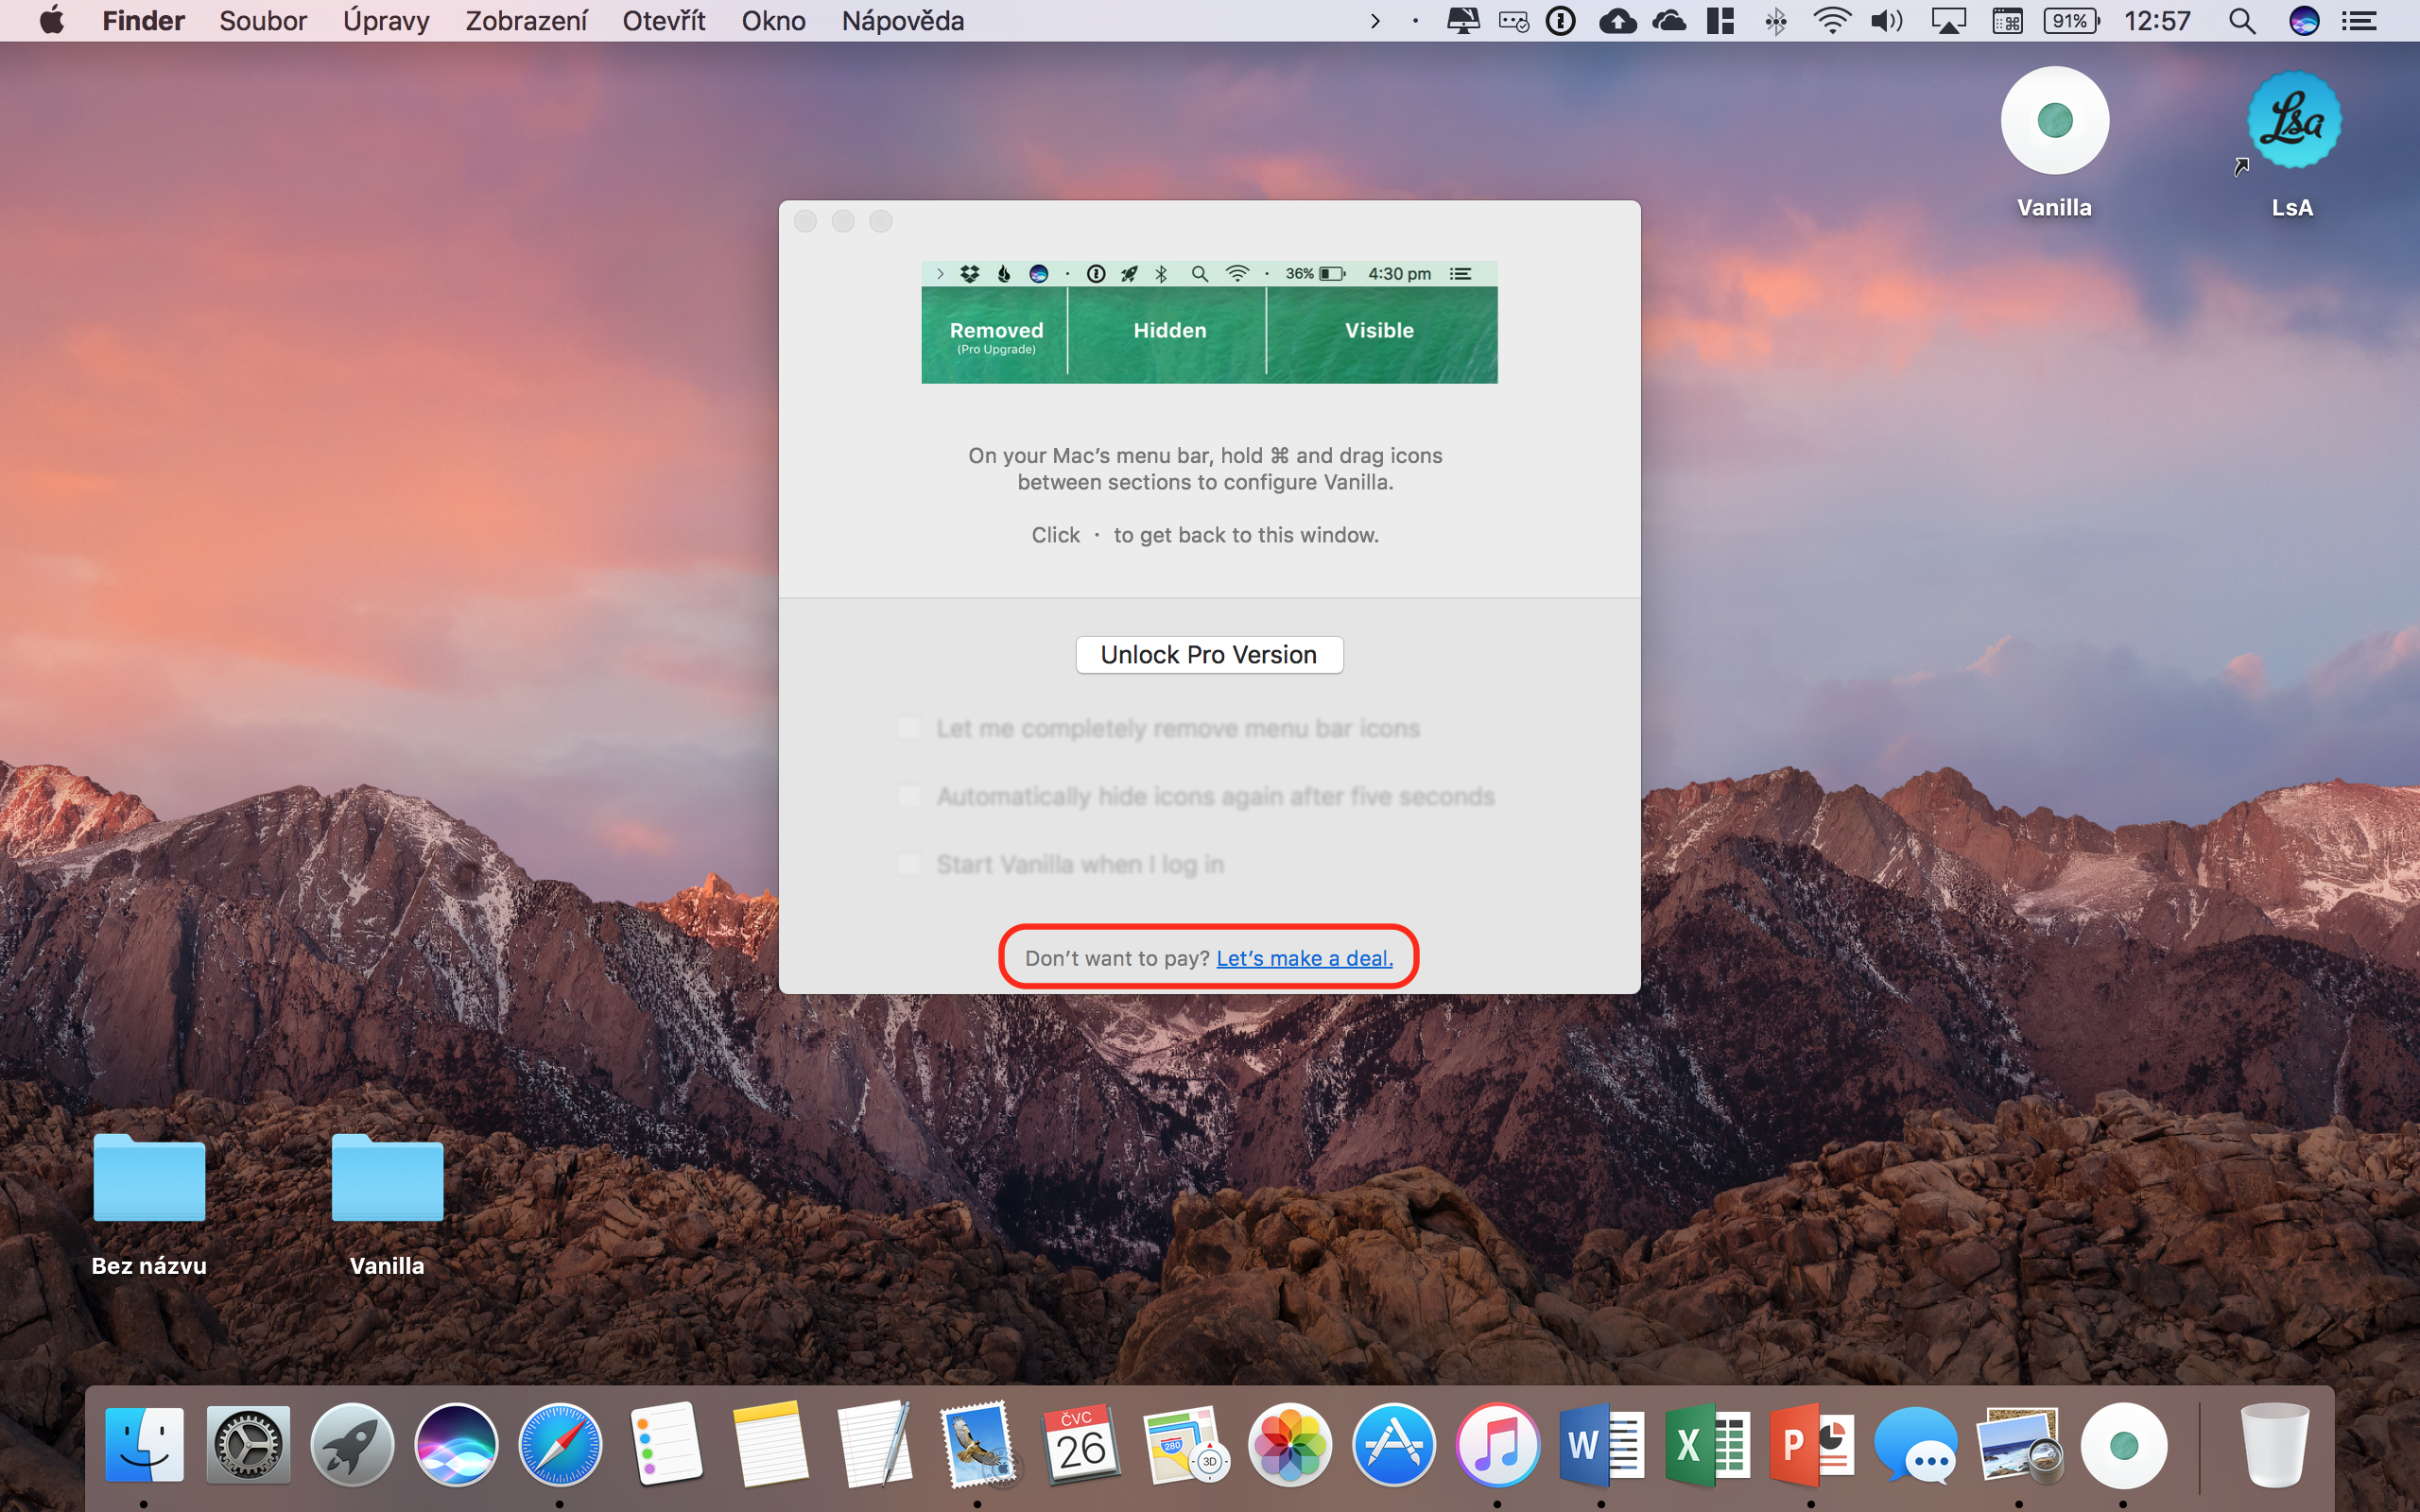This screenshot has height=1512, width=2420.
Task: Click the Vanilla arrow in menu bar
Action: [x=1375, y=21]
